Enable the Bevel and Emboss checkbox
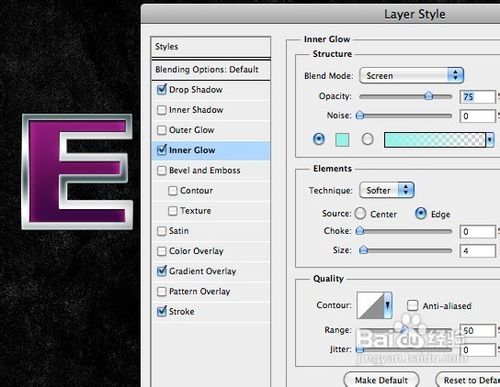 tap(162, 170)
